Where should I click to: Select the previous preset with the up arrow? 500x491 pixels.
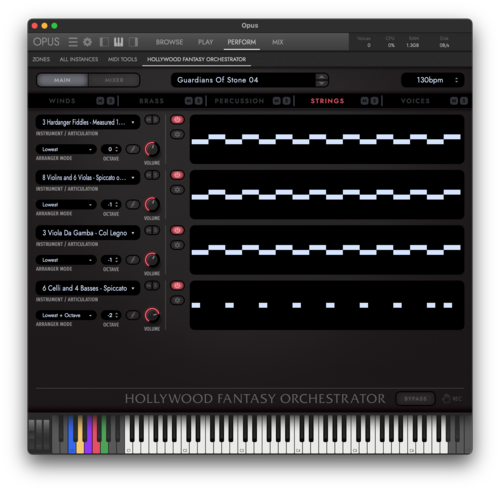click(321, 77)
